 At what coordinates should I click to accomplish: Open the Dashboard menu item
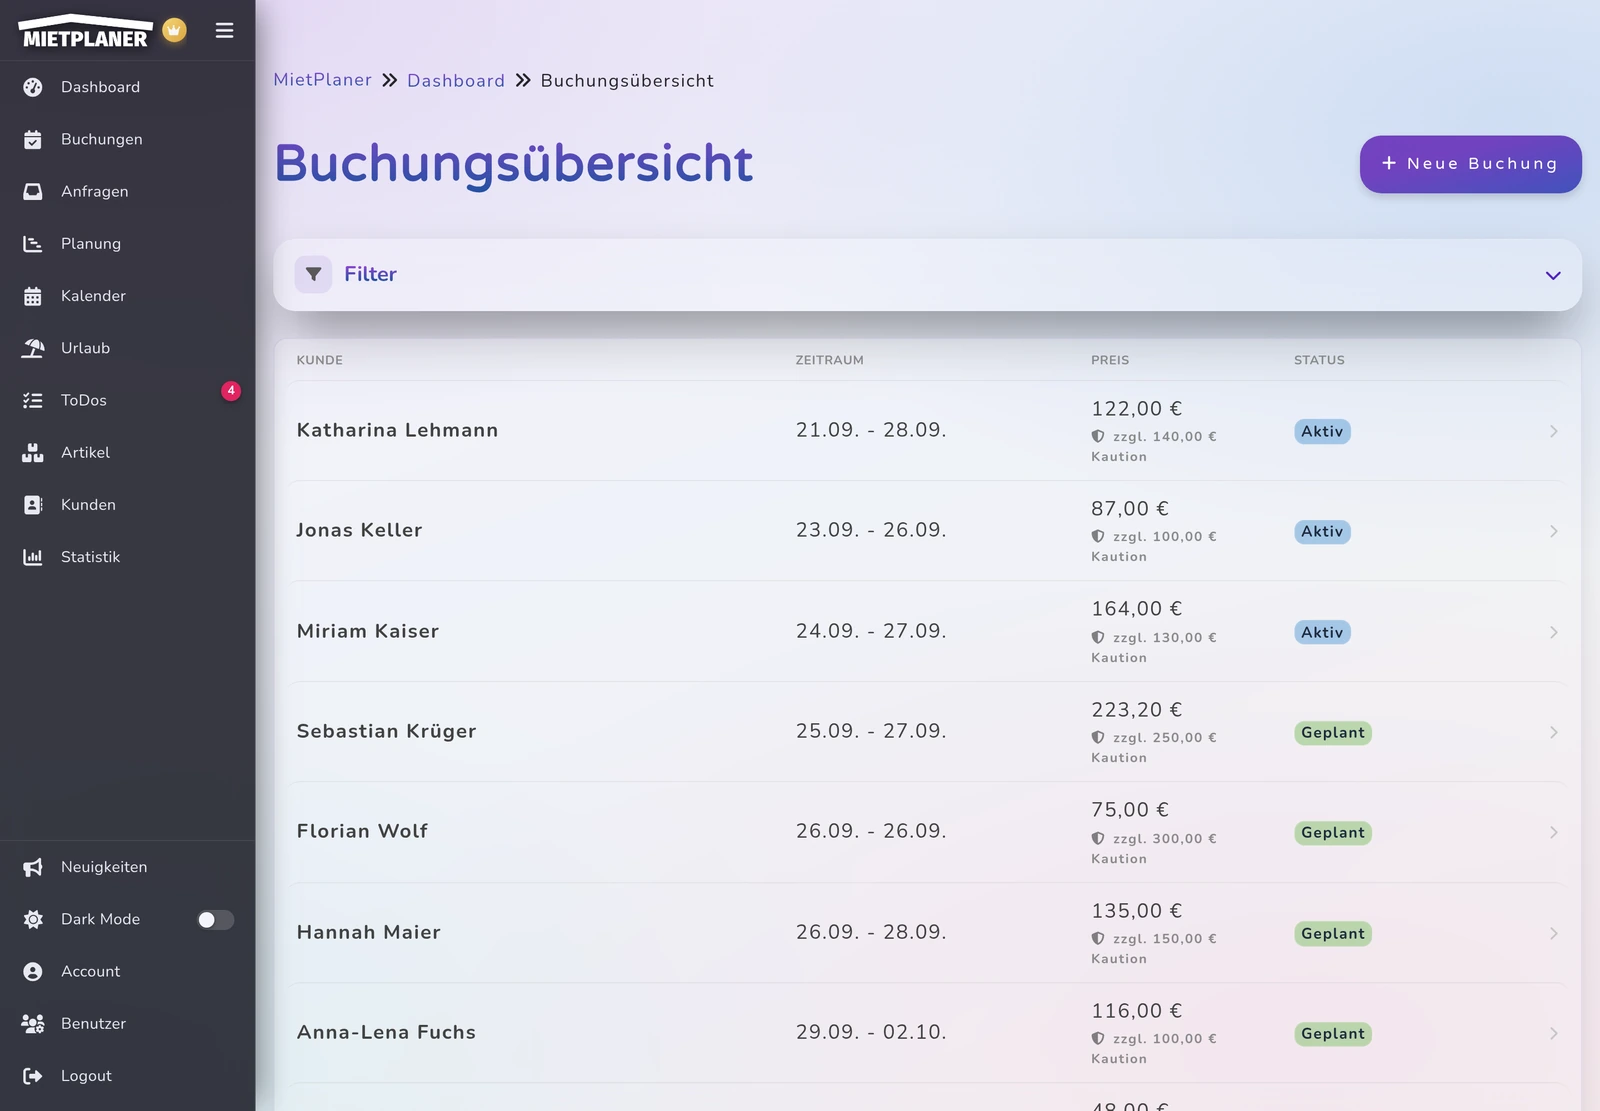(x=127, y=87)
